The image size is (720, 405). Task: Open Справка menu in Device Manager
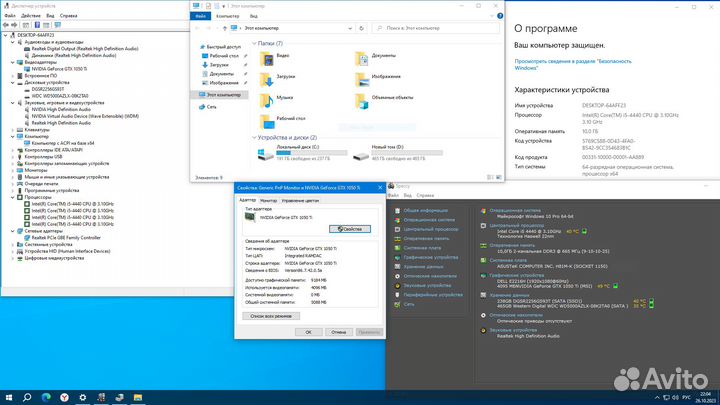click(x=68, y=16)
